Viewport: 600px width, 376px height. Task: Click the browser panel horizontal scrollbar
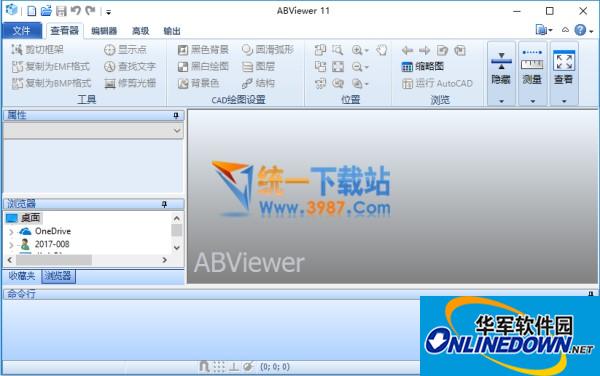[87, 260]
